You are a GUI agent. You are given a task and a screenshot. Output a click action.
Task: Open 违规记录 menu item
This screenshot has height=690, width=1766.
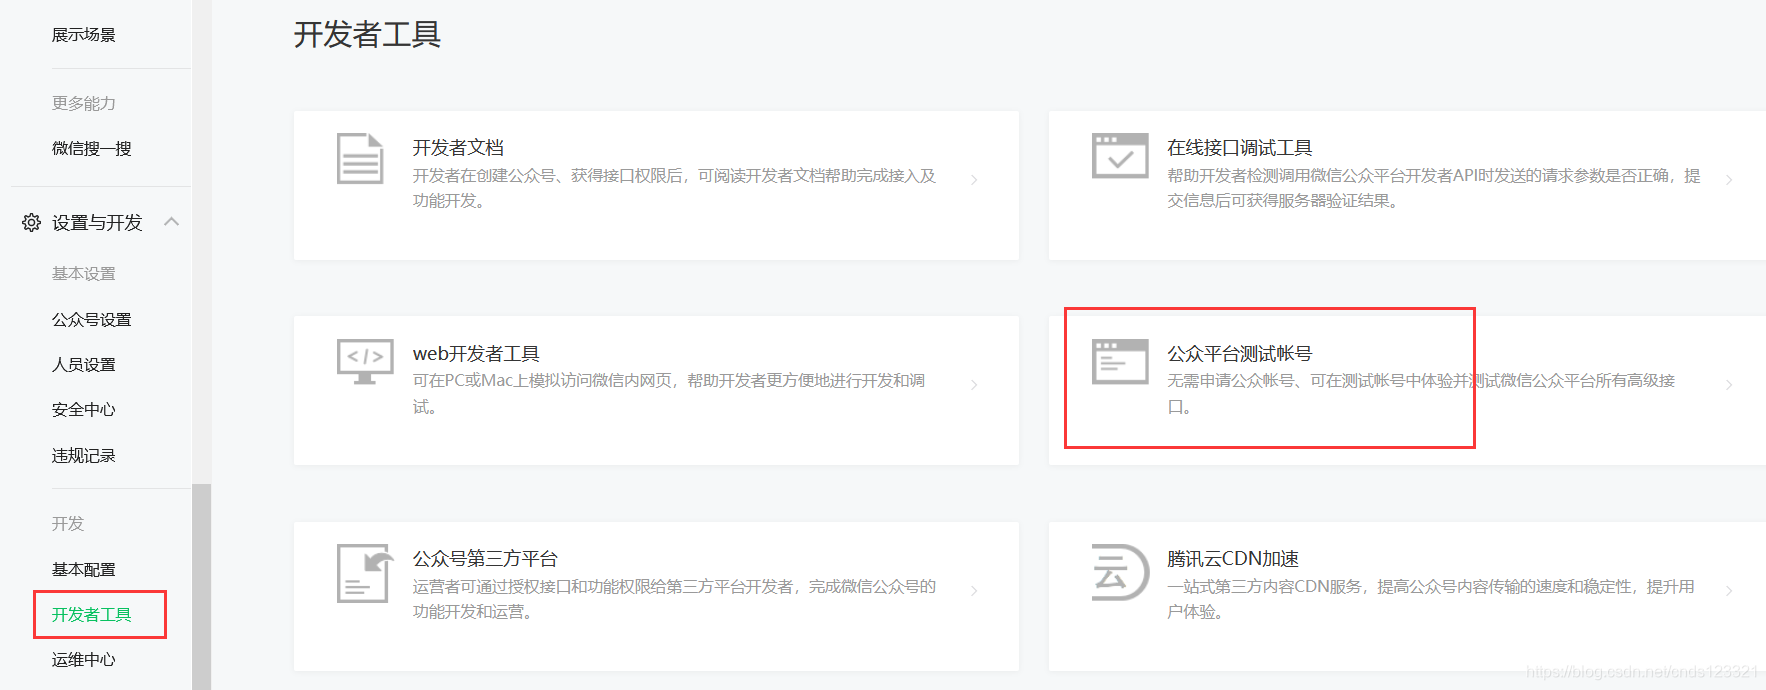click(84, 456)
